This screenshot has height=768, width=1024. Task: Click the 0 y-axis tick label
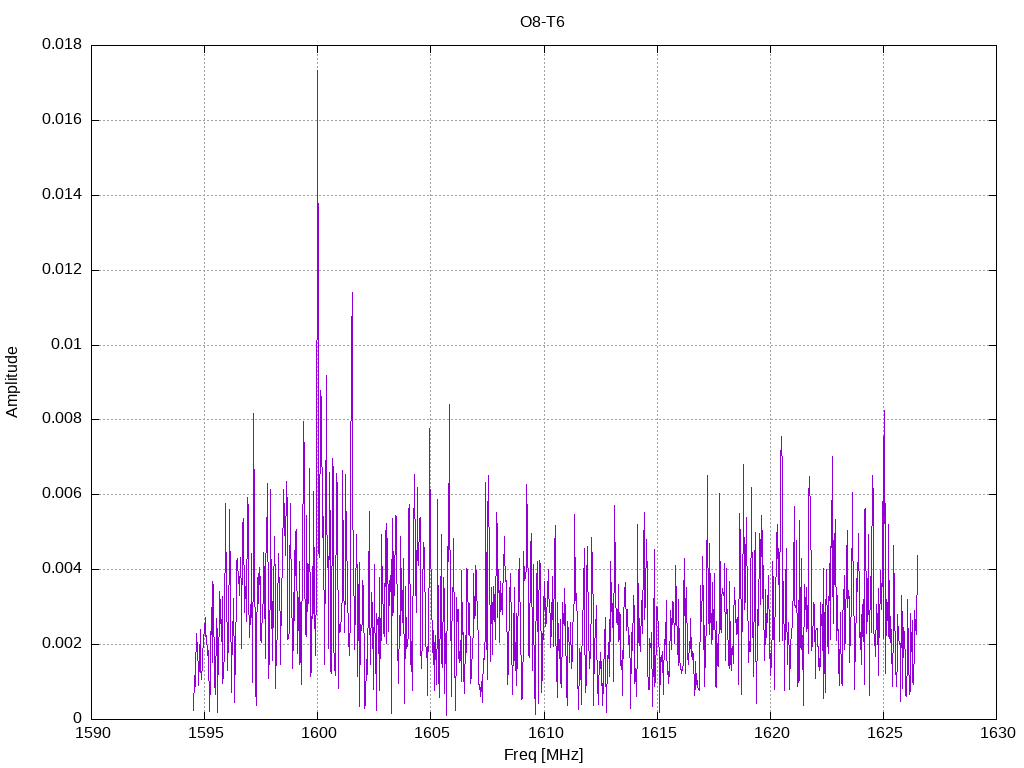click(78, 718)
